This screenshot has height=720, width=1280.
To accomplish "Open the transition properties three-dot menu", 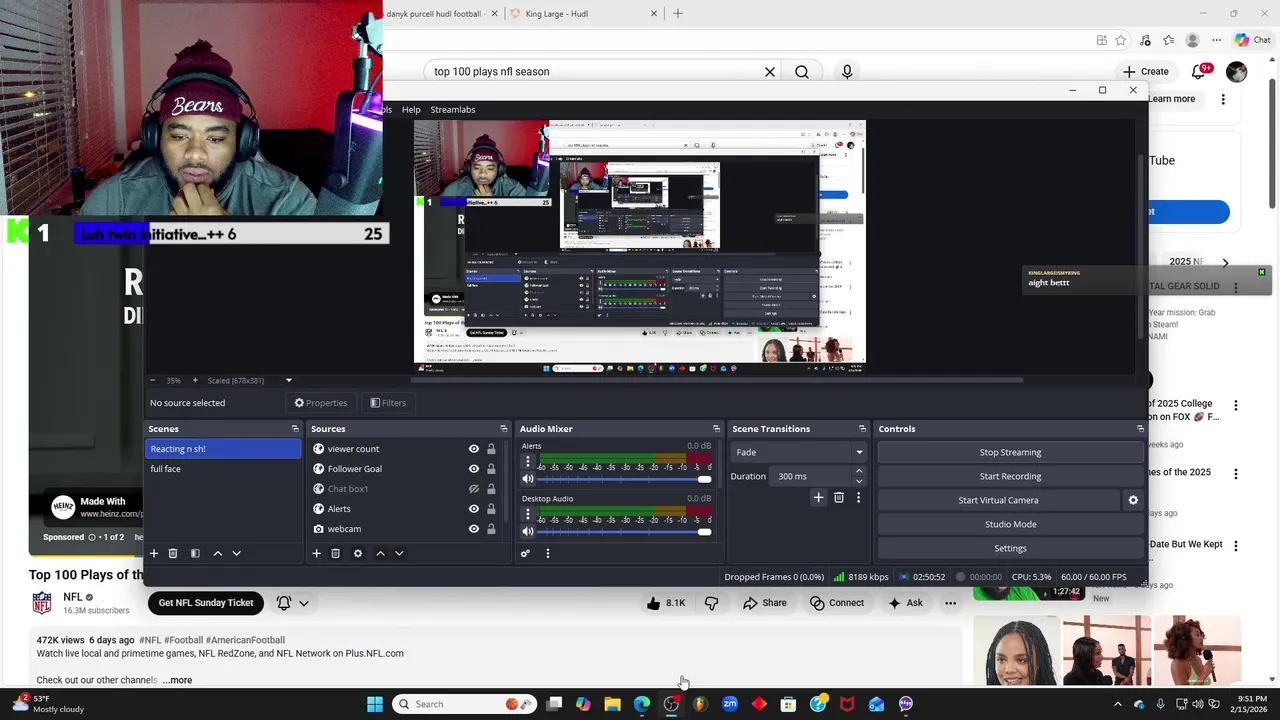I will pyautogui.click(x=858, y=498).
